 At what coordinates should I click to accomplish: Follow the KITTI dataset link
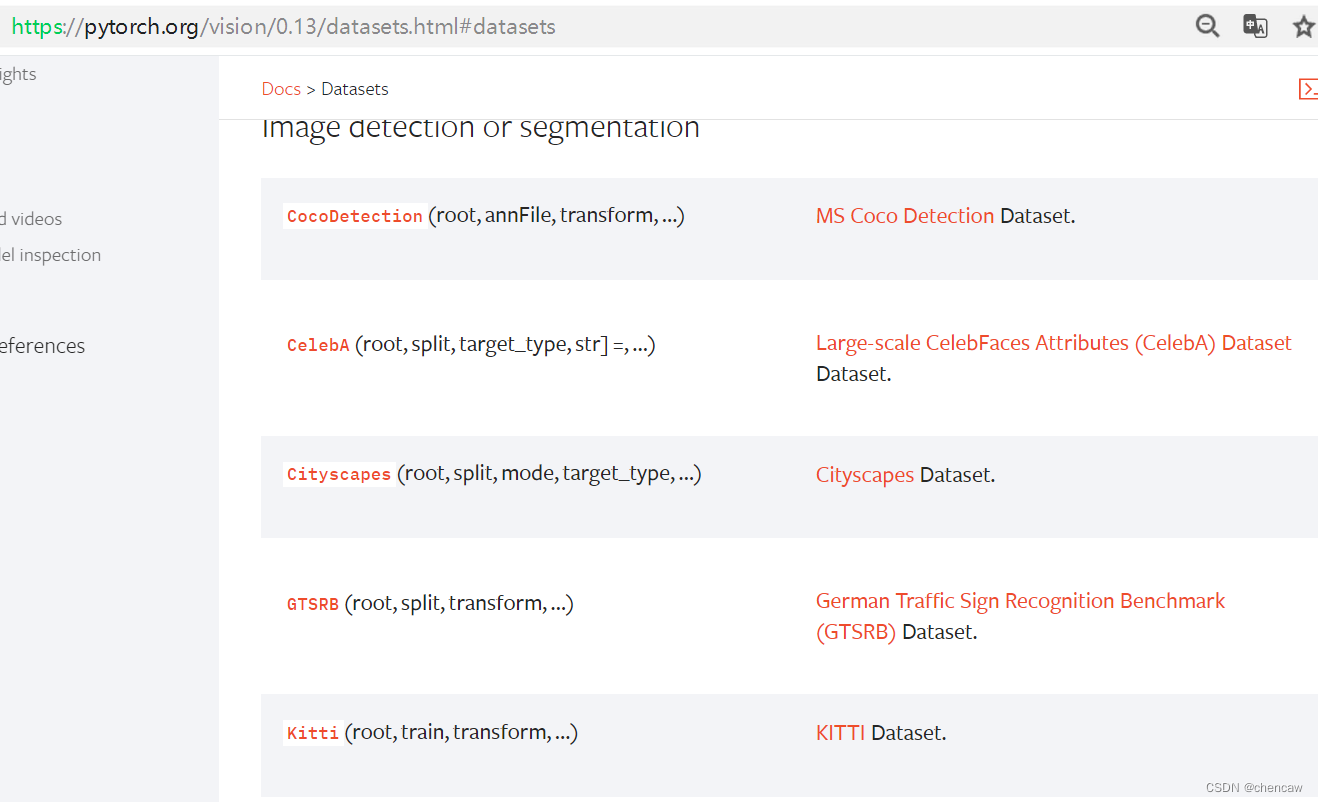pyautogui.click(x=840, y=732)
